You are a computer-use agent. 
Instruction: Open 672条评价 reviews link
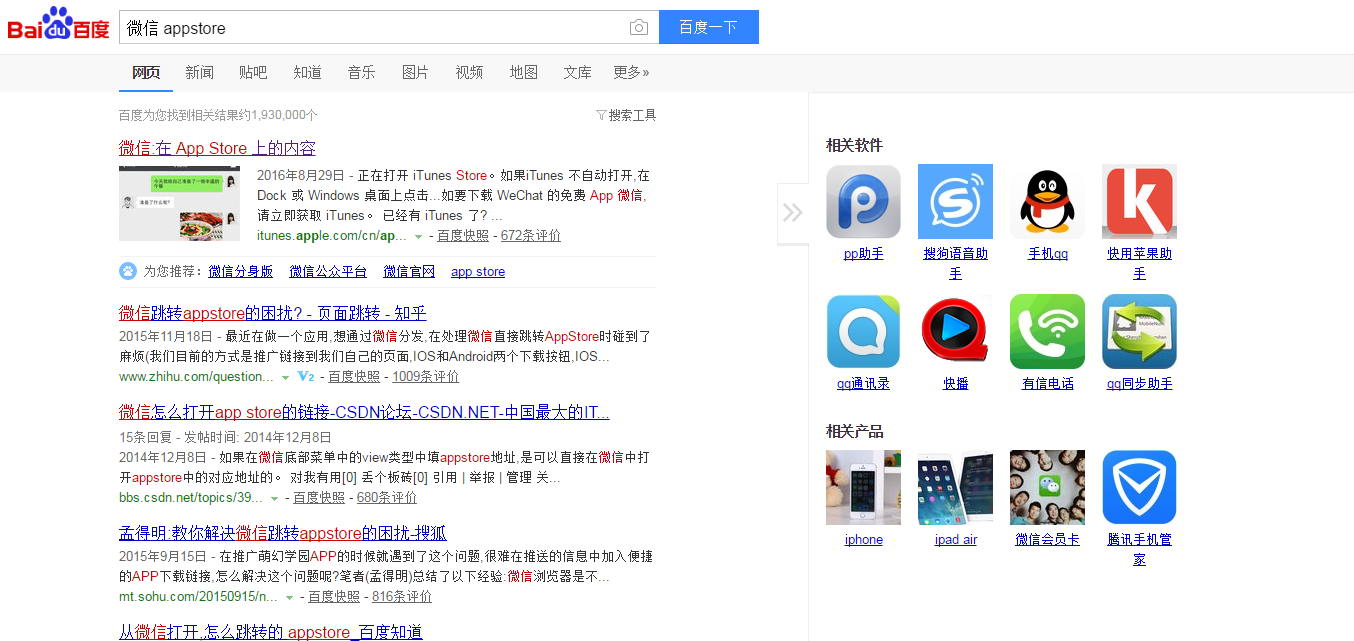[531, 236]
